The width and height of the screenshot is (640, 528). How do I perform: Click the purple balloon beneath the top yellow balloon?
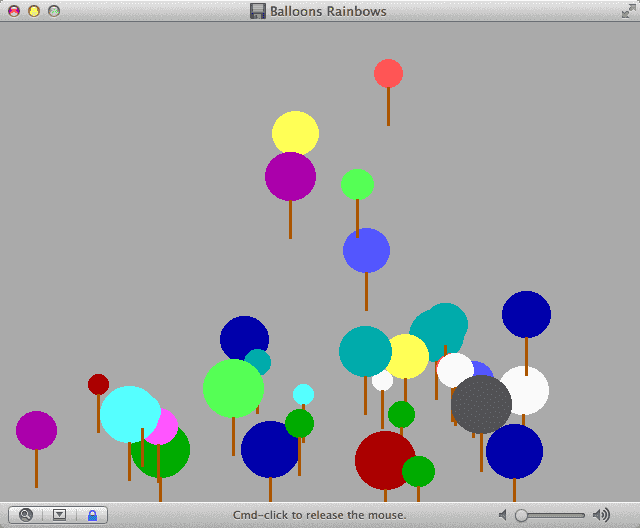coord(290,177)
